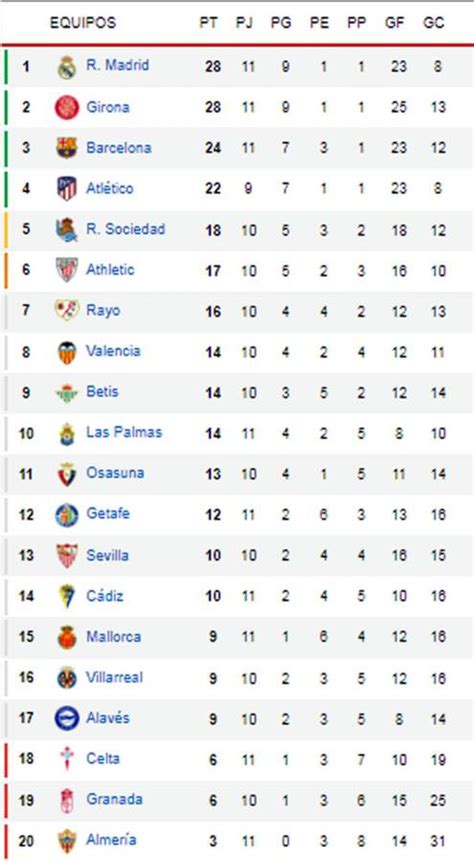Open the Granada team link

(114, 800)
